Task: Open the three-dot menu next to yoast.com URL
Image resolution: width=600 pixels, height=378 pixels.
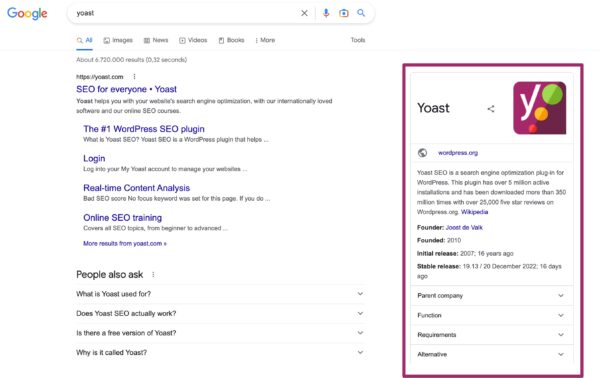Action: tap(134, 77)
